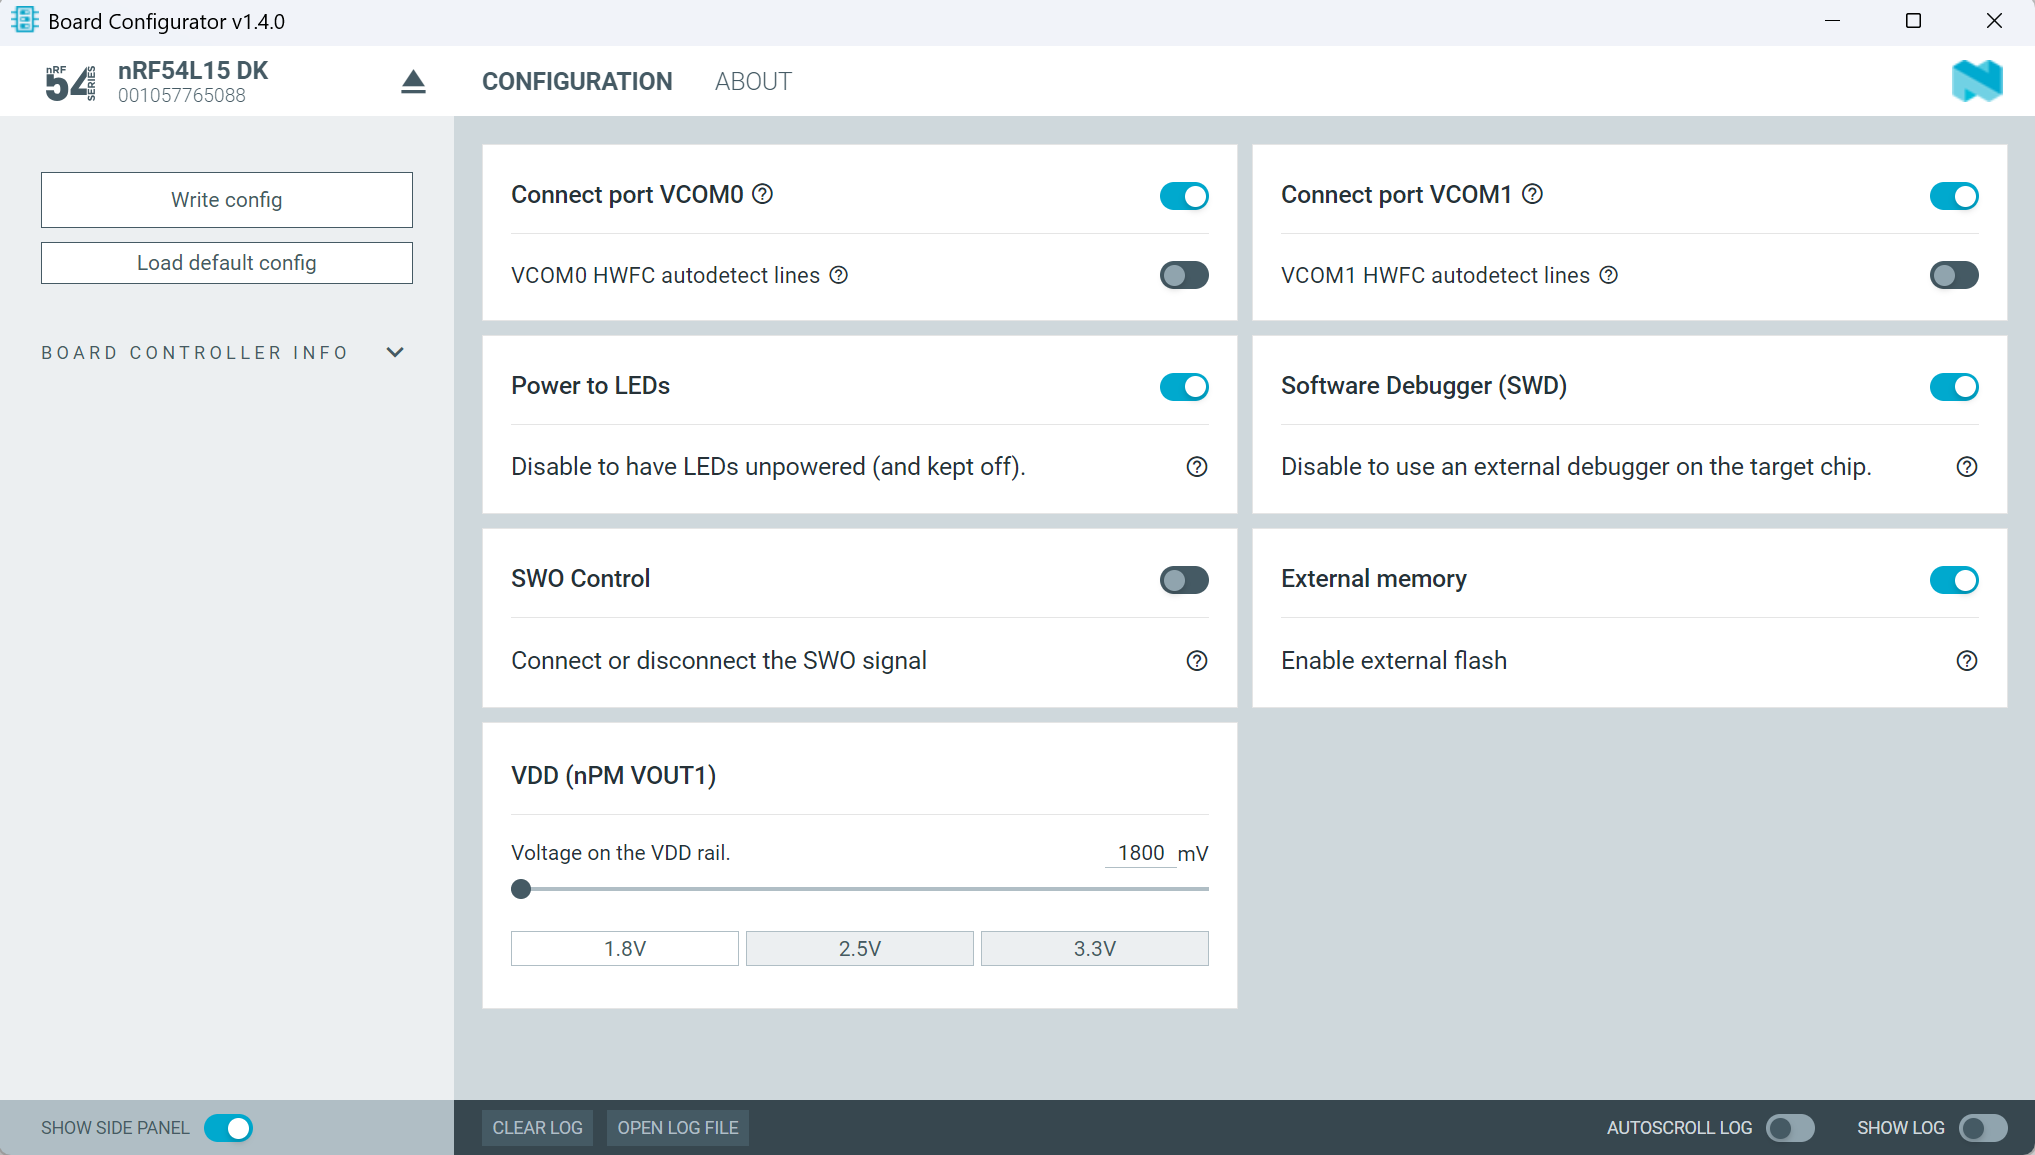Click Open Log File button
The width and height of the screenshot is (2035, 1155).
pyautogui.click(x=678, y=1128)
